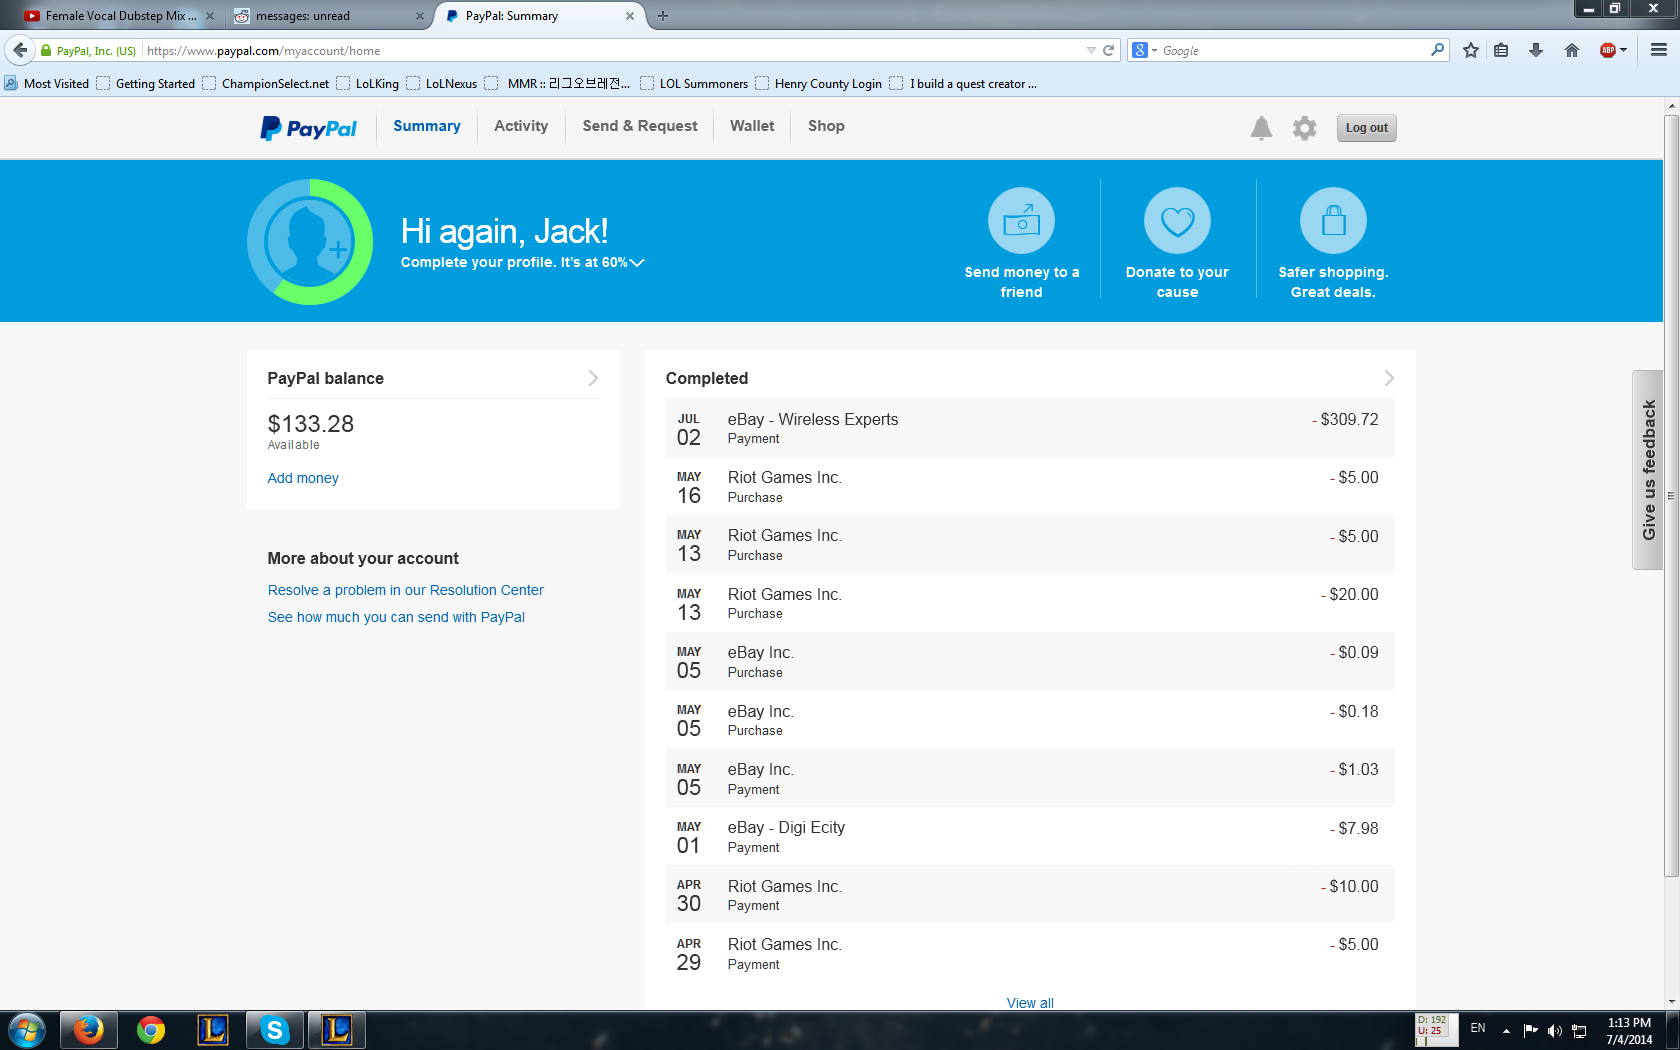Open the May 16 Riot Games purchase

pos(1030,486)
